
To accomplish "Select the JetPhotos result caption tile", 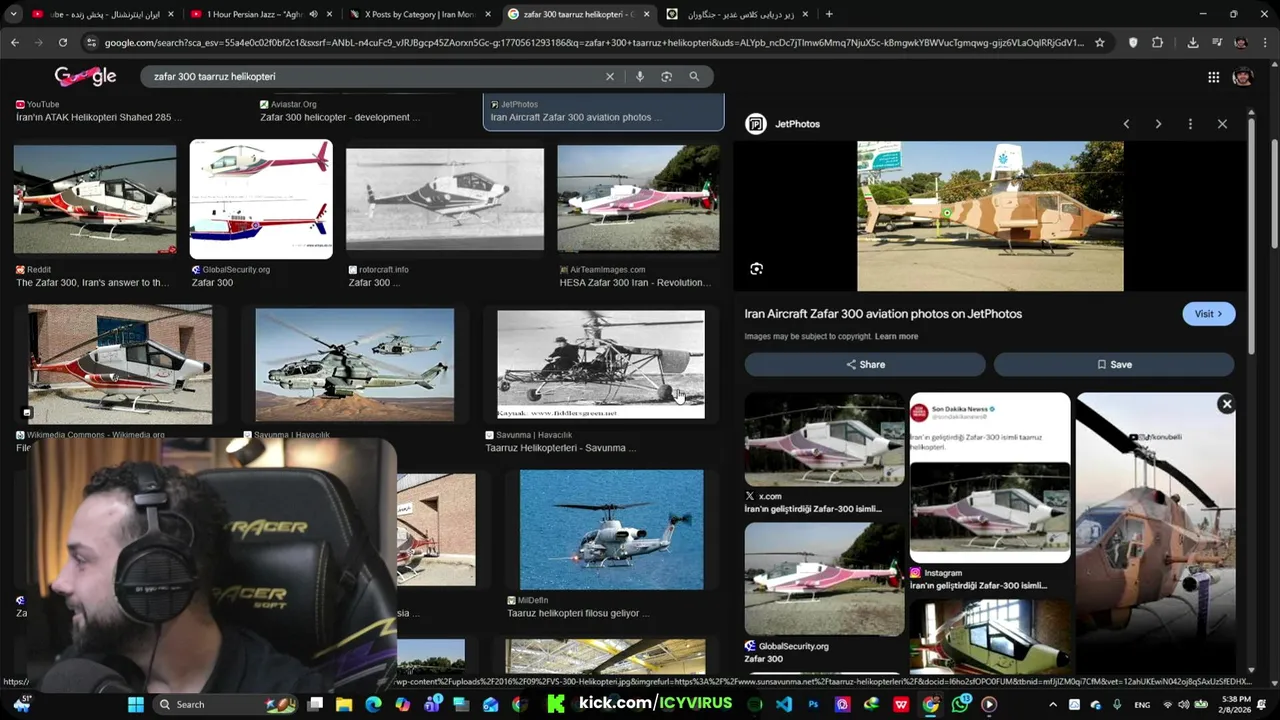I will tap(603, 111).
